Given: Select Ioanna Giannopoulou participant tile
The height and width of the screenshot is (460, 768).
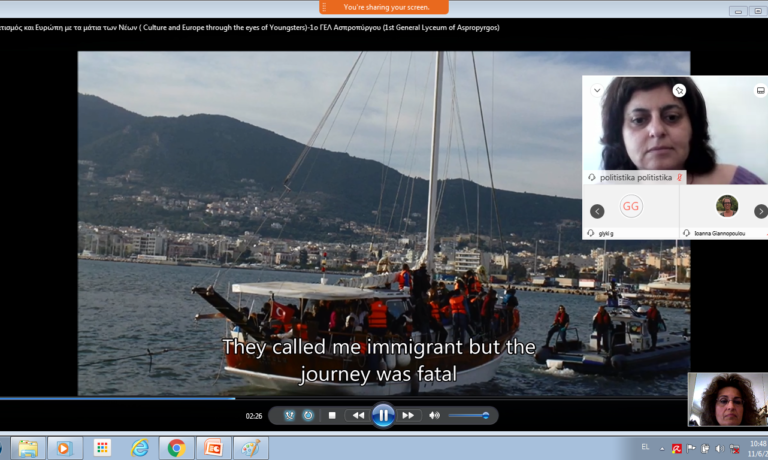Looking at the screenshot, I should (x=727, y=207).
